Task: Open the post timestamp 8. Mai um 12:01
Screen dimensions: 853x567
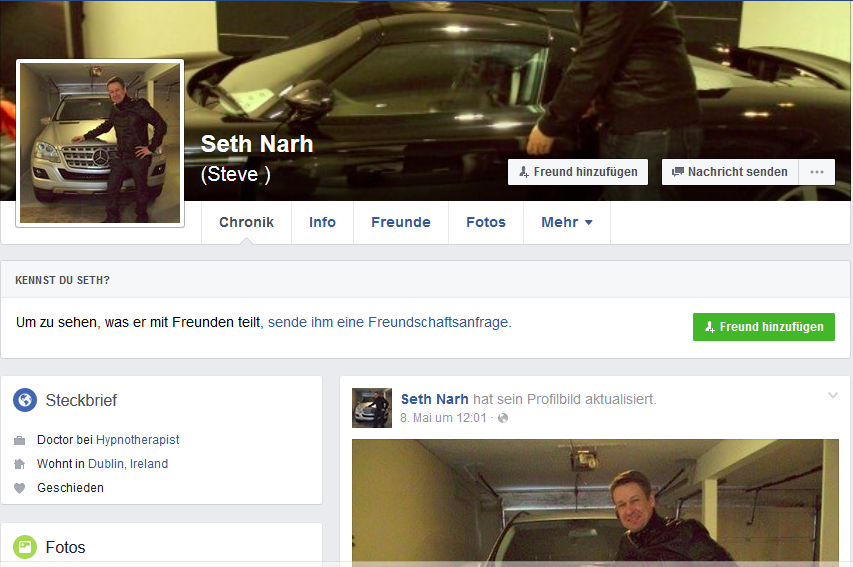Action: click(443, 418)
